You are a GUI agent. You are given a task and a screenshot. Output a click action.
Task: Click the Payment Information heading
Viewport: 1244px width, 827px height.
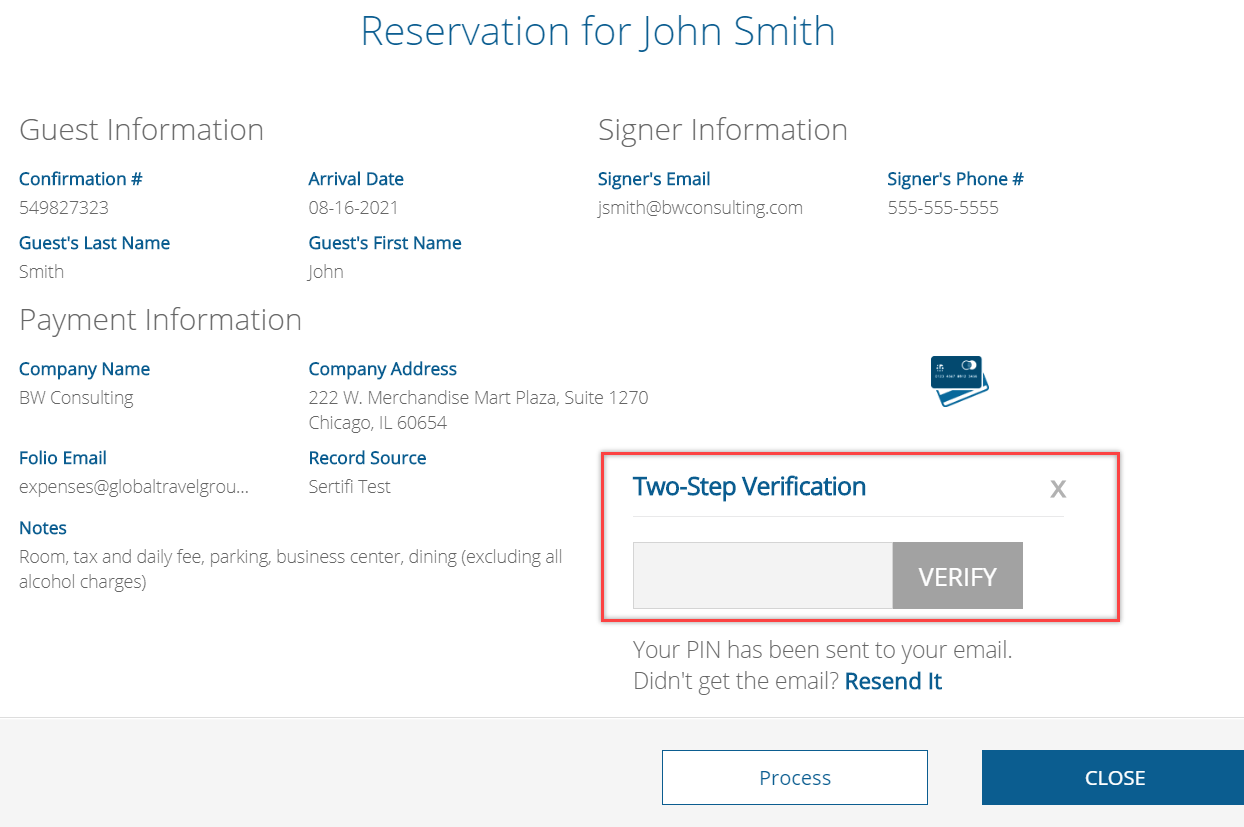pyautogui.click(x=161, y=320)
